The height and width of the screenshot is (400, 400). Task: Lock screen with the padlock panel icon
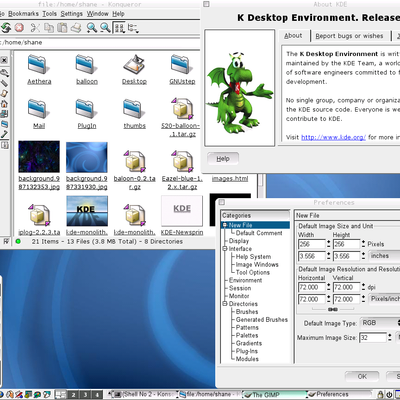(380, 395)
